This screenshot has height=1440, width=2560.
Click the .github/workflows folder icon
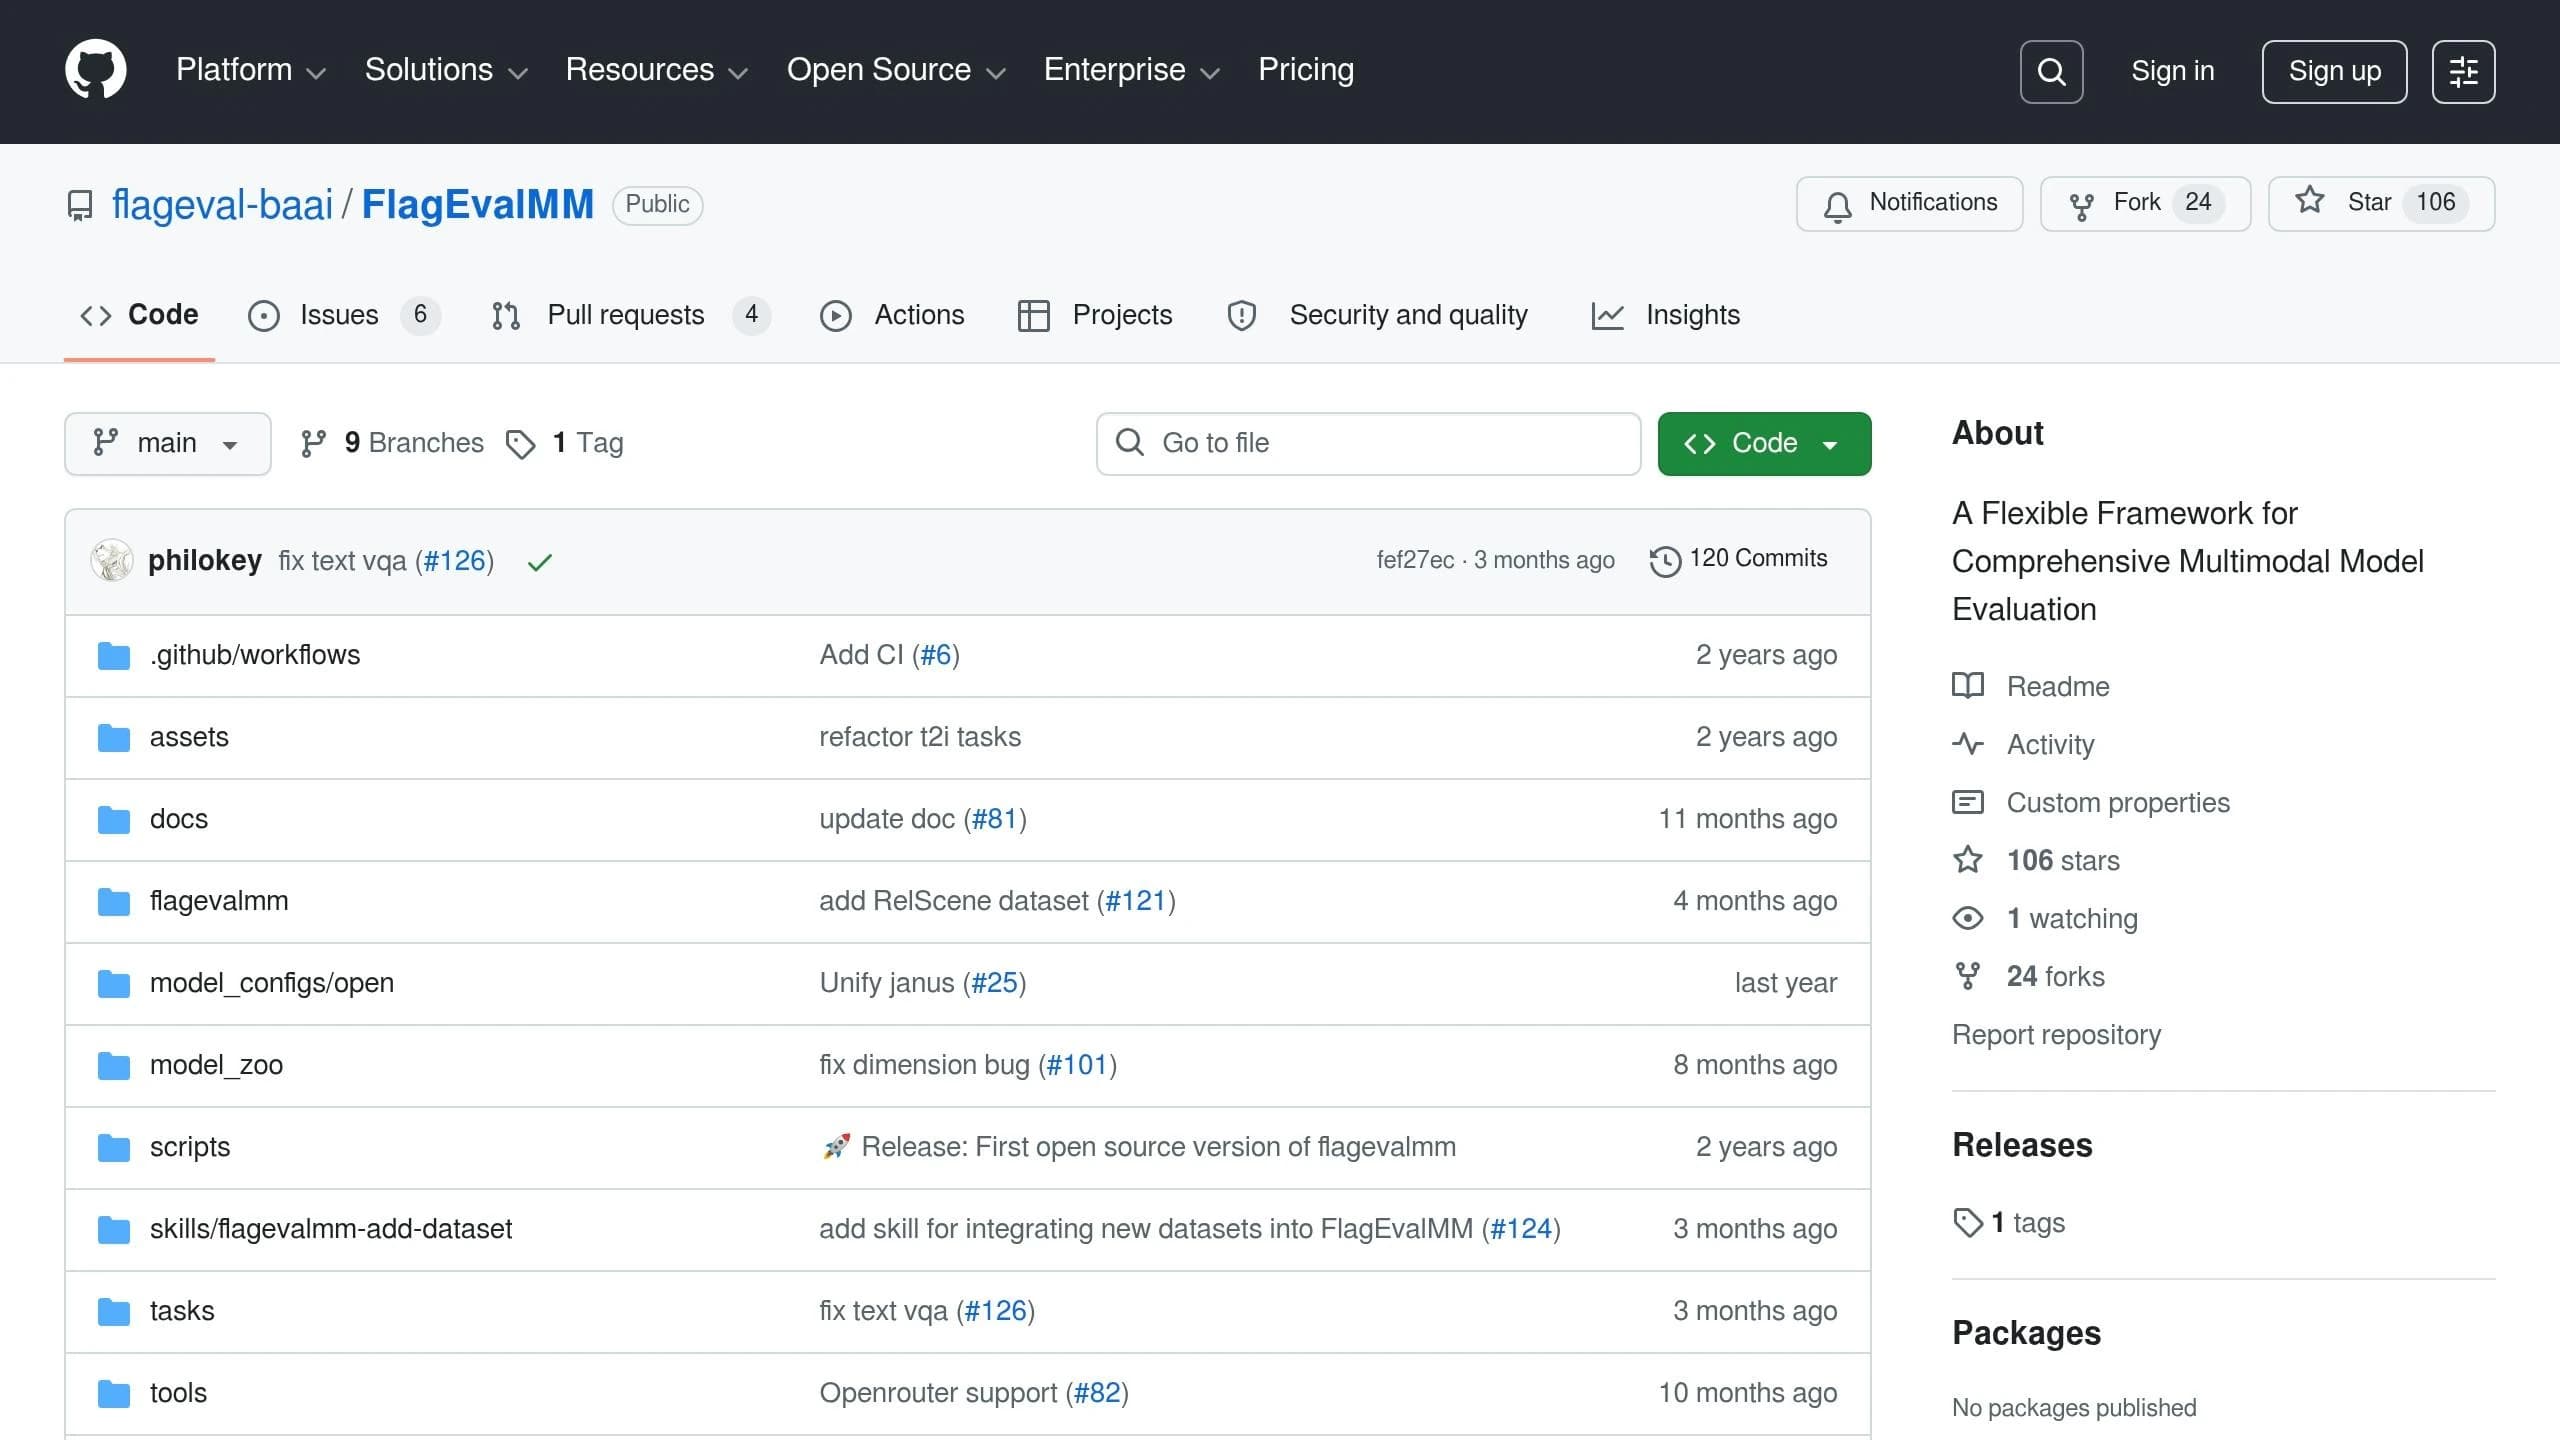pyautogui.click(x=114, y=656)
